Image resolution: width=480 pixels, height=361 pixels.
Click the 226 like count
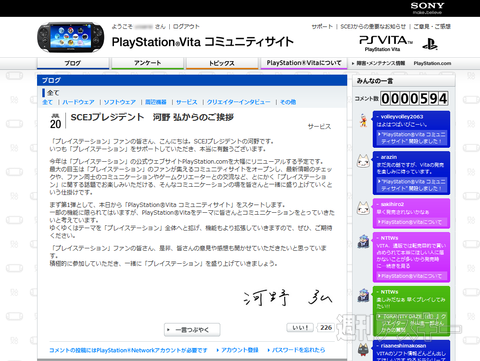(326, 328)
